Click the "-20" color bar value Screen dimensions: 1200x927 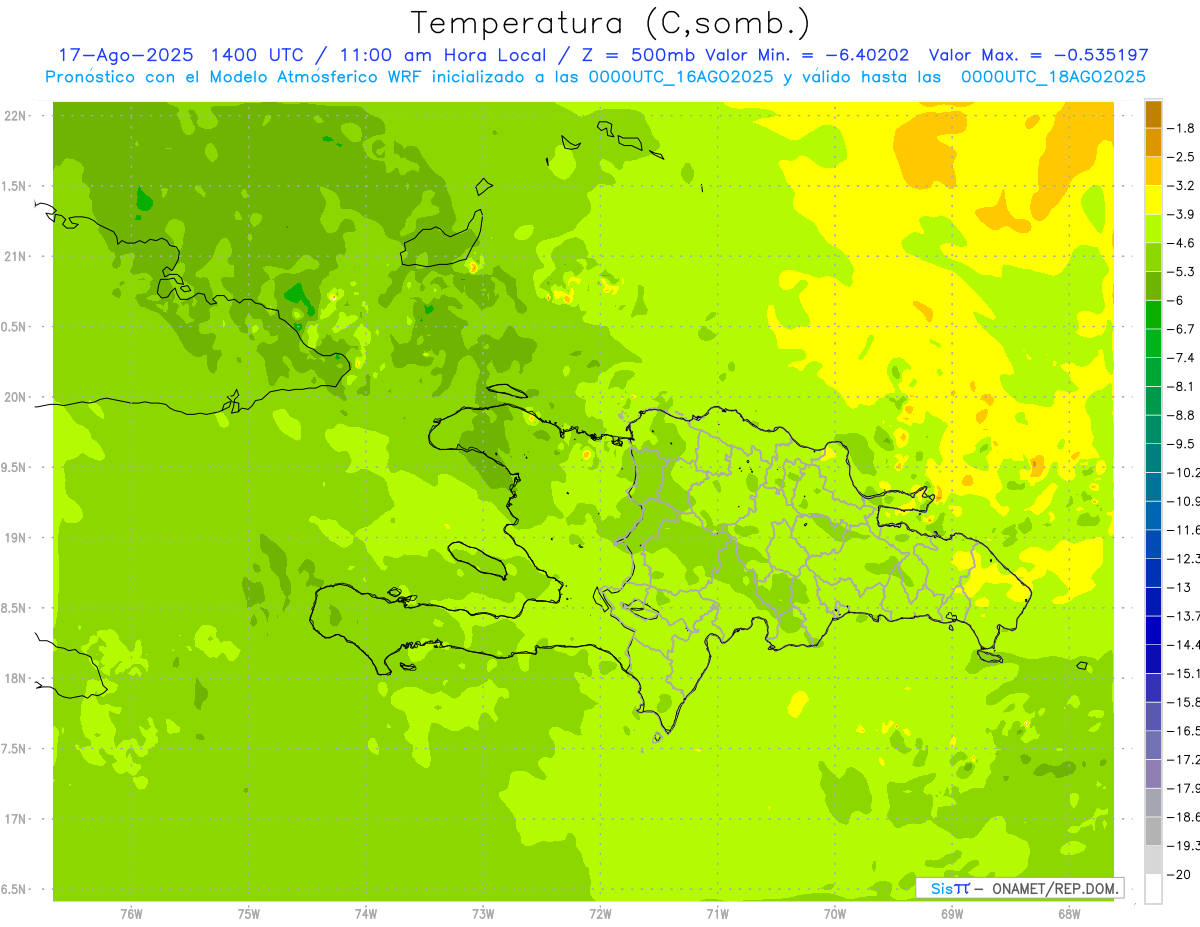click(x=1179, y=875)
